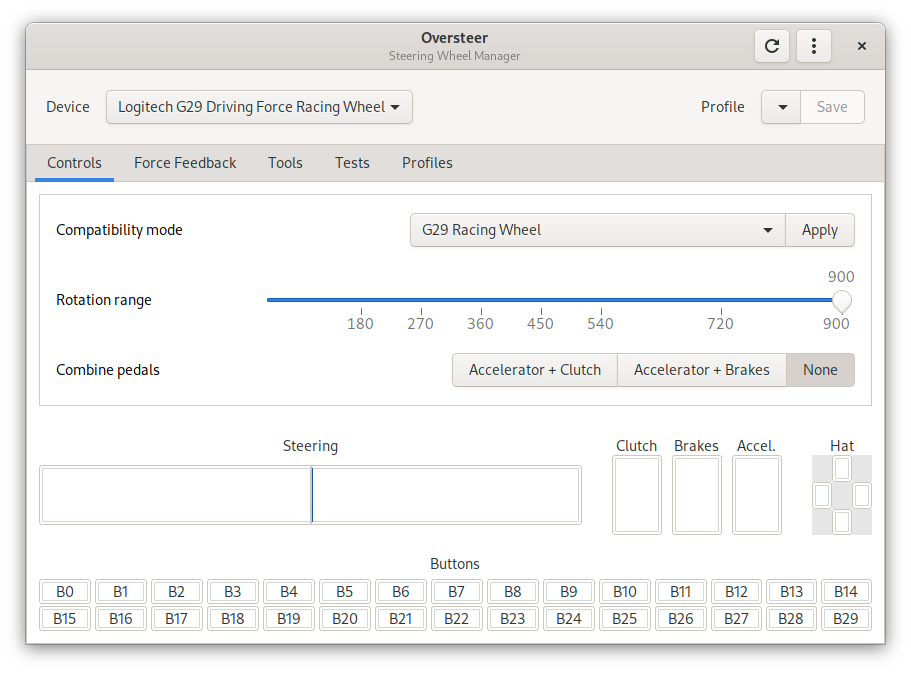911x673 pixels.
Task: Click the B0 button indicator
Action: [x=64, y=592]
